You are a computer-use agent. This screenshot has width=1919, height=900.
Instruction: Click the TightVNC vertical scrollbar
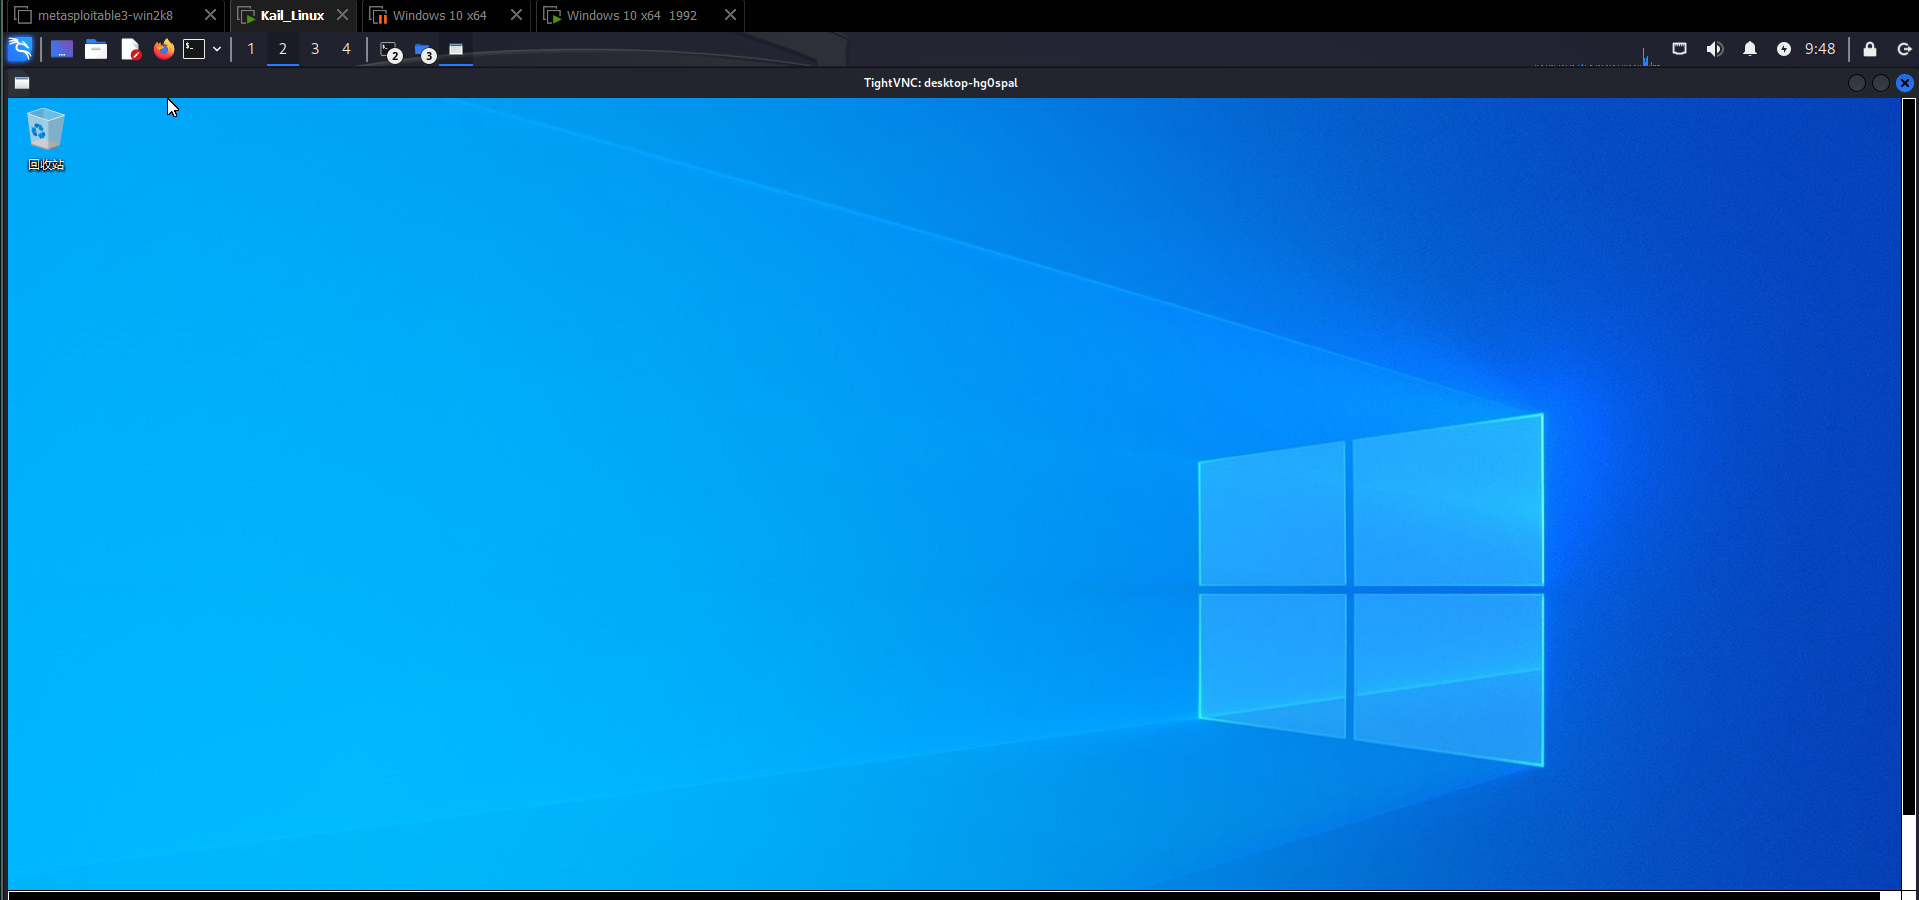coord(1908,456)
